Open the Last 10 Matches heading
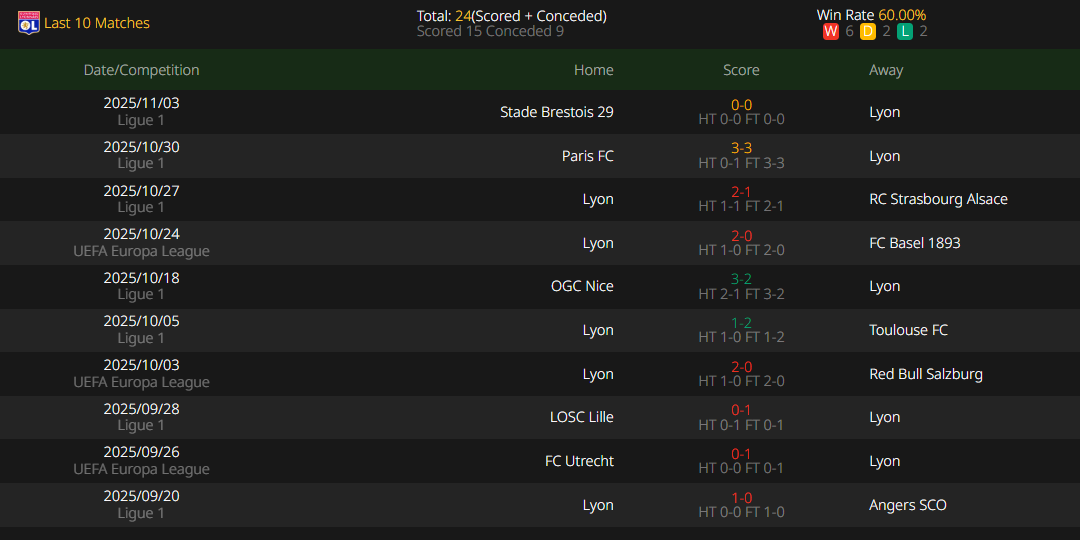This screenshot has height=540, width=1080. pos(97,23)
